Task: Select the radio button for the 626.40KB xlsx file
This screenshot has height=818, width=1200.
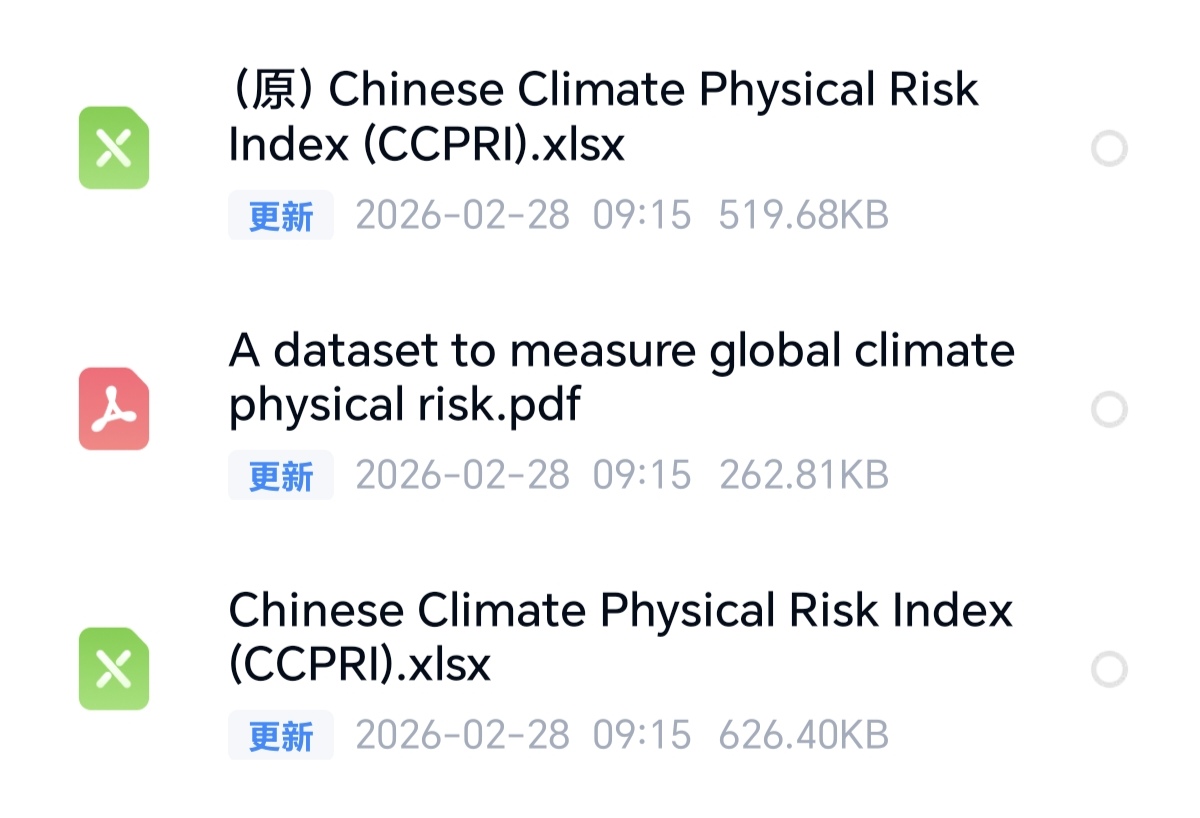Action: tap(1109, 669)
